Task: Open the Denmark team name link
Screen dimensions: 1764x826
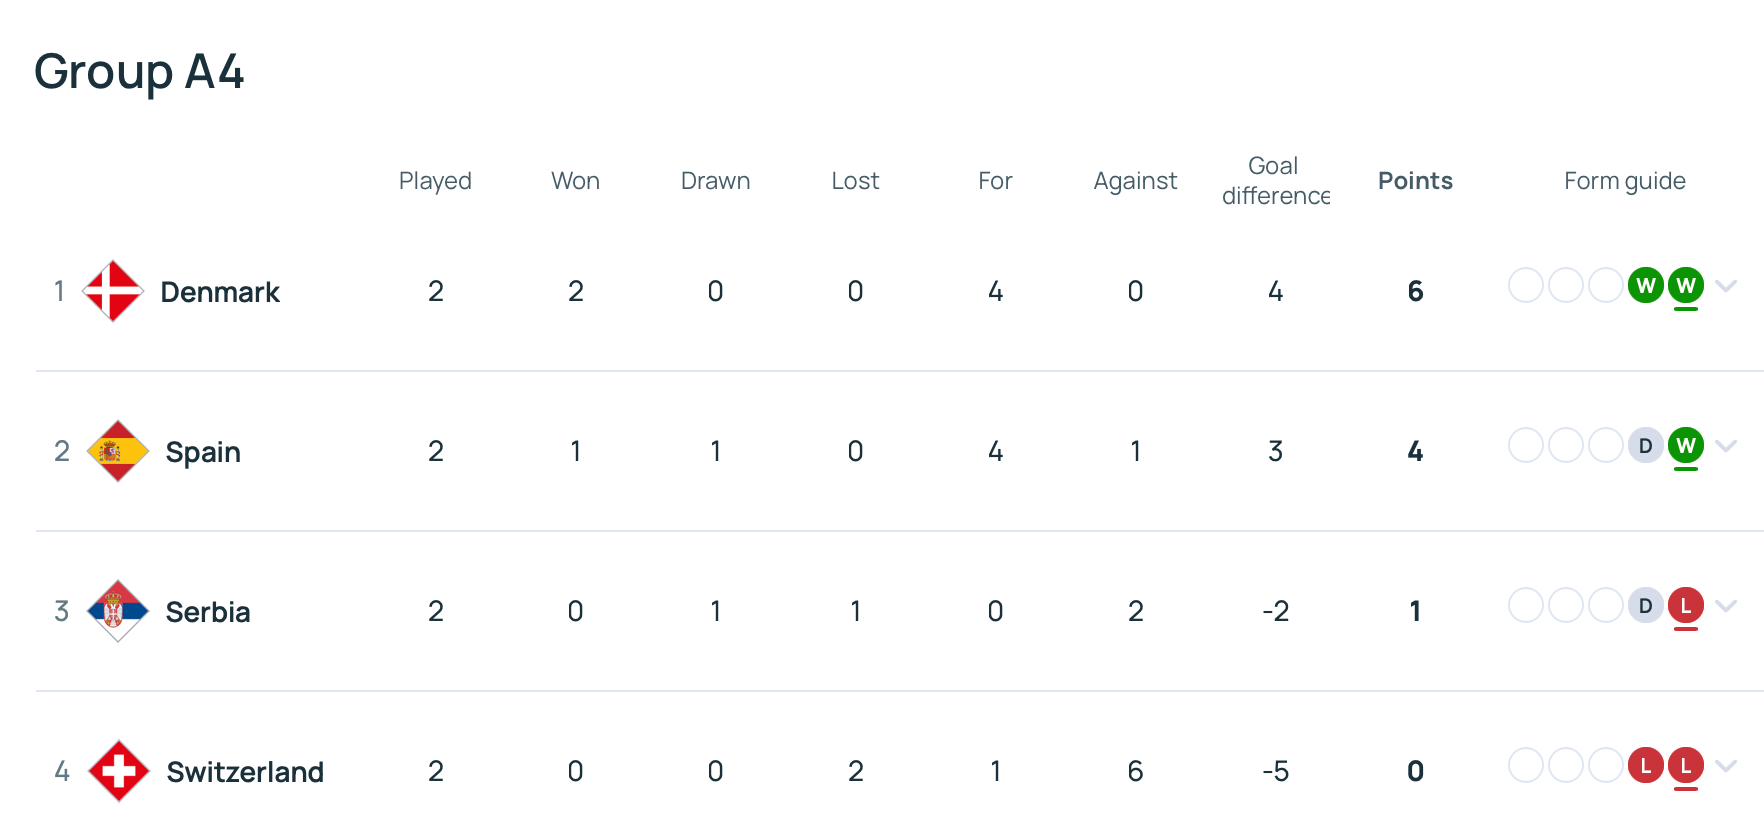Action: click(x=220, y=292)
